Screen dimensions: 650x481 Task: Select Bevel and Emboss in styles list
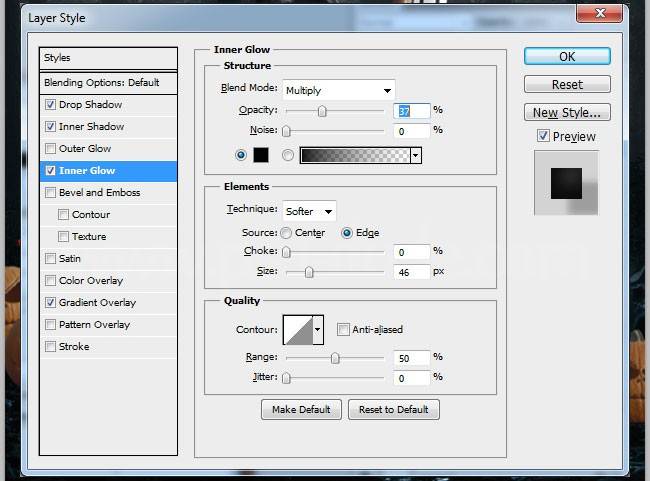pos(99,193)
